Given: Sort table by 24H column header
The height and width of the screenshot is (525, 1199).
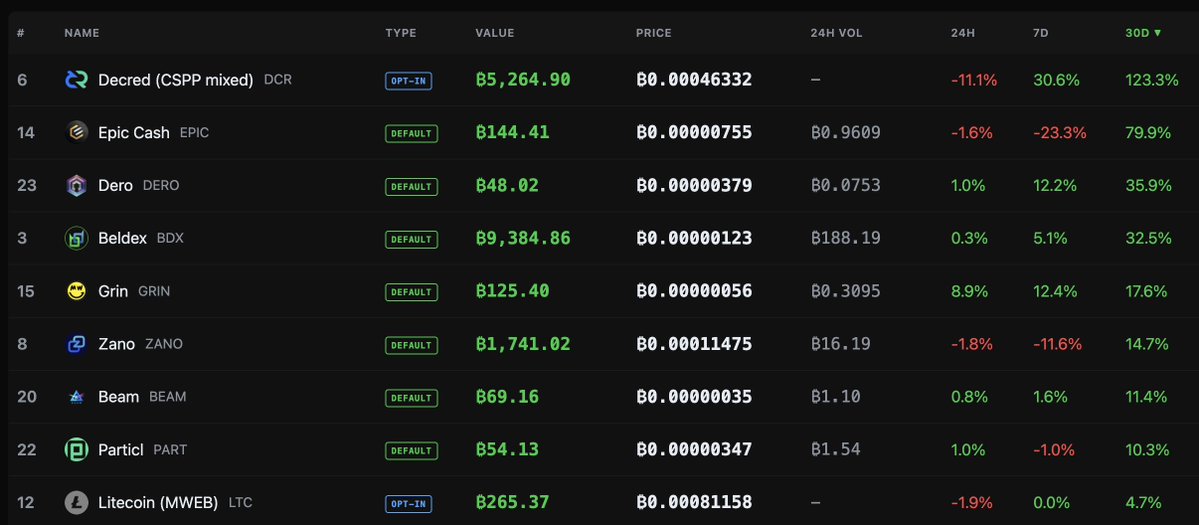Looking at the screenshot, I should tap(962, 33).
